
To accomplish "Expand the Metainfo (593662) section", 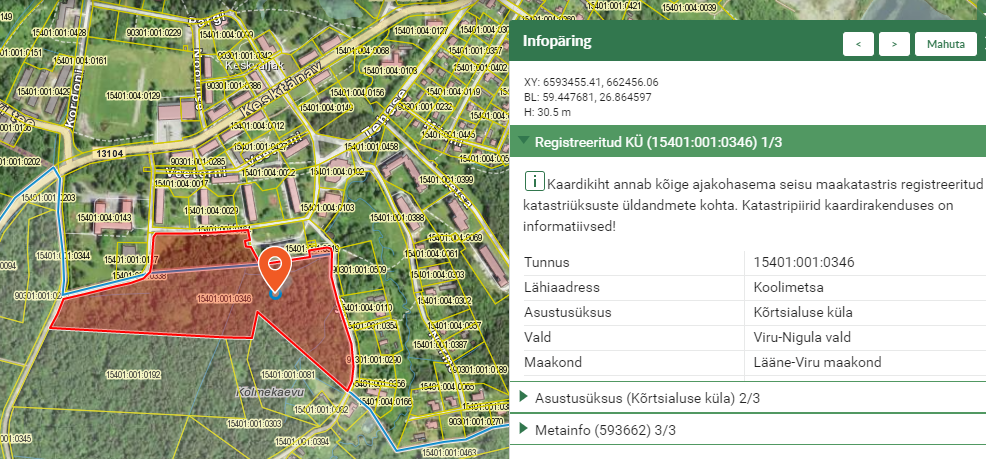I will click(x=525, y=430).
